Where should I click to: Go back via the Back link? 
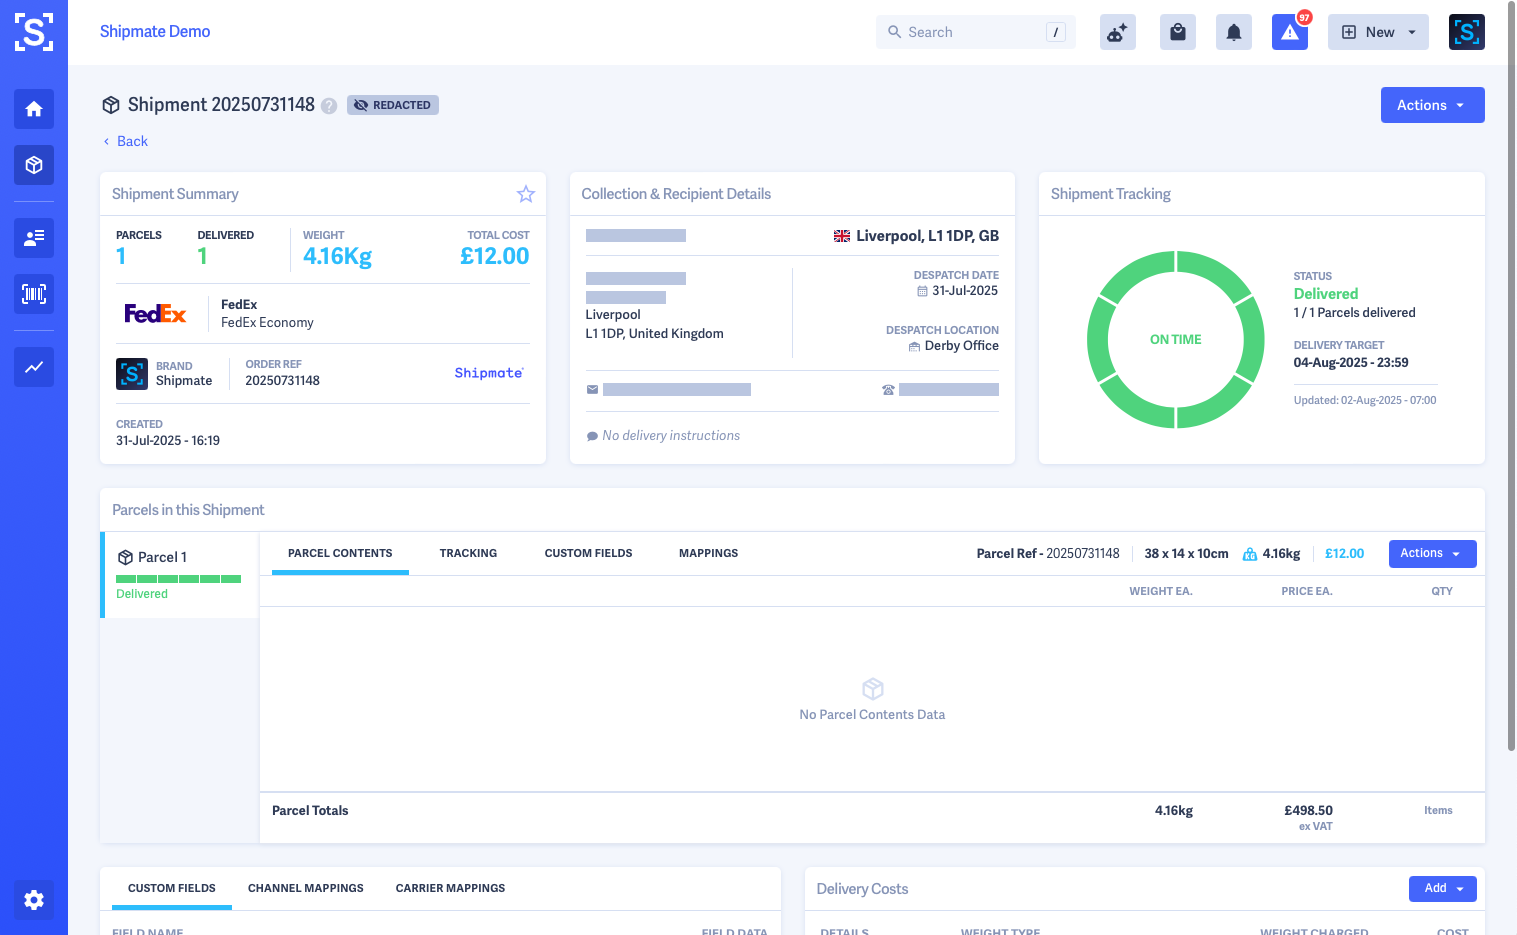coord(131,141)
